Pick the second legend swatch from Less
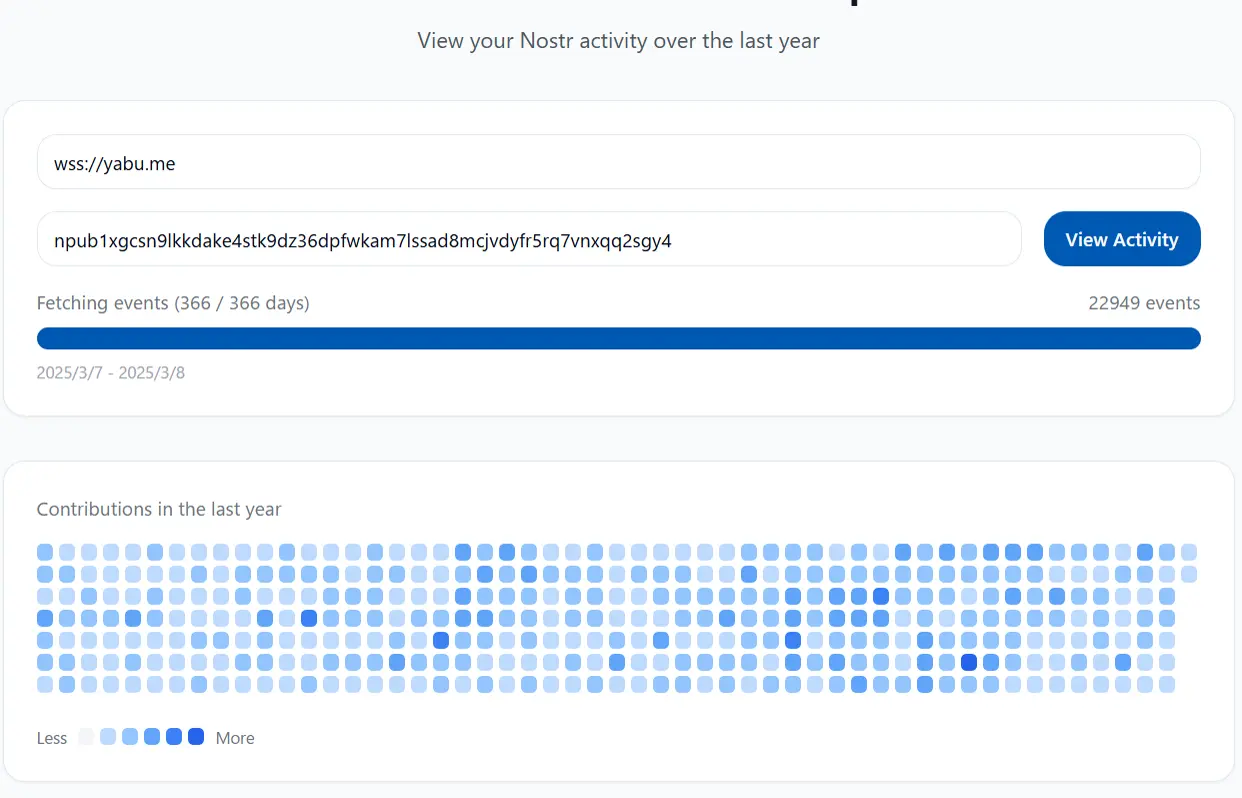 (108, 737)
